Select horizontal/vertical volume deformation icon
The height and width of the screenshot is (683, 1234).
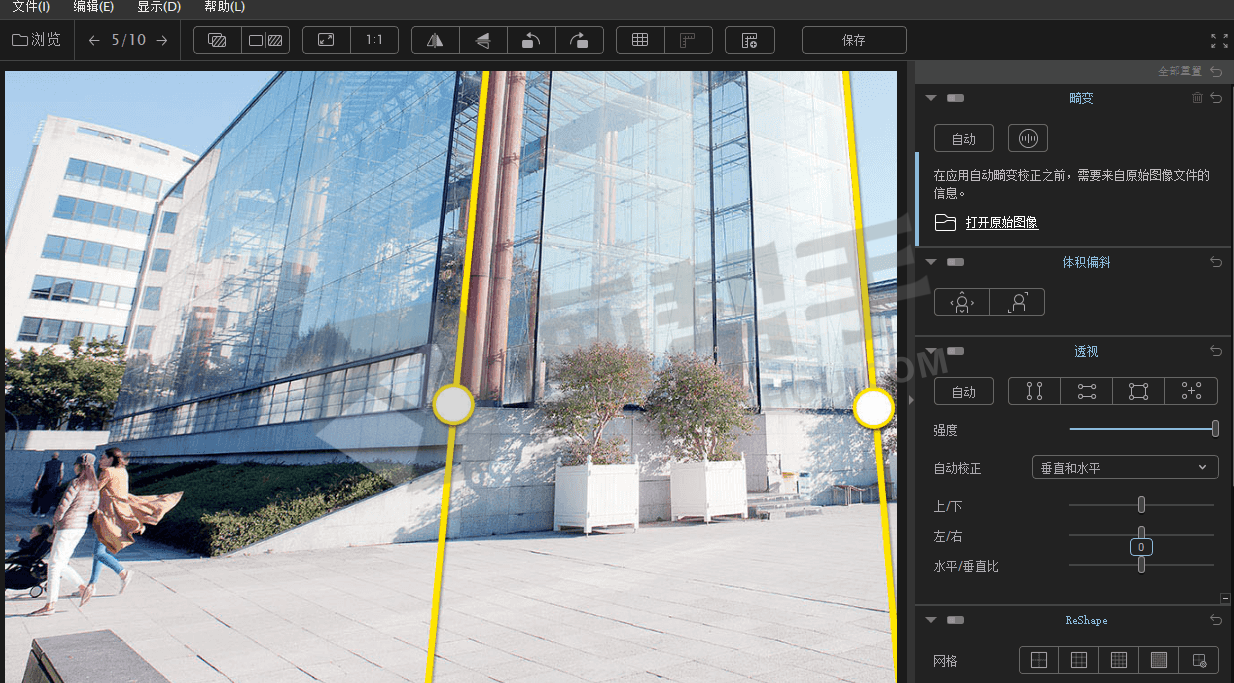962,302
